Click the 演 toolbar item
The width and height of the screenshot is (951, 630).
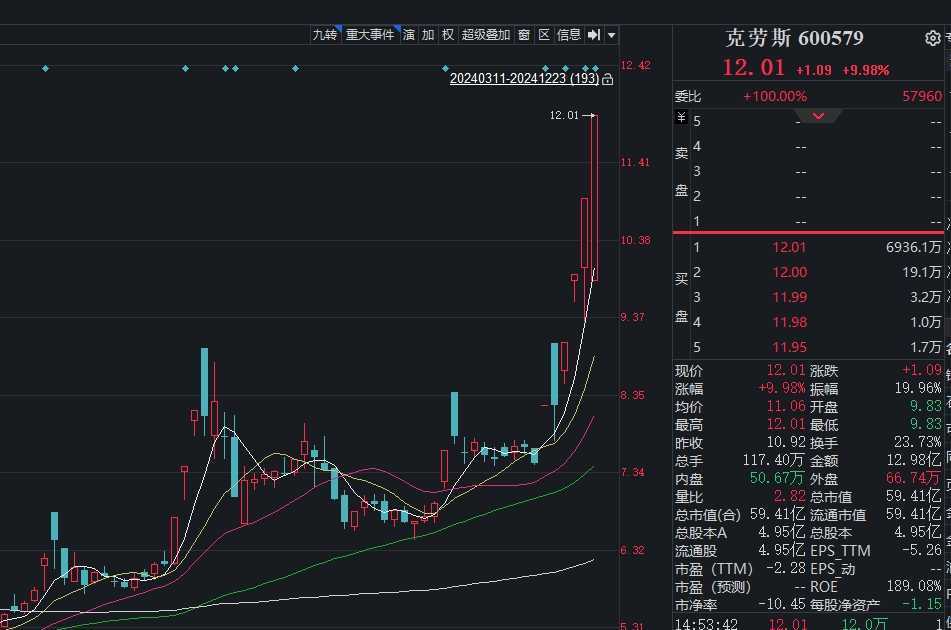[x=409, y=35]
